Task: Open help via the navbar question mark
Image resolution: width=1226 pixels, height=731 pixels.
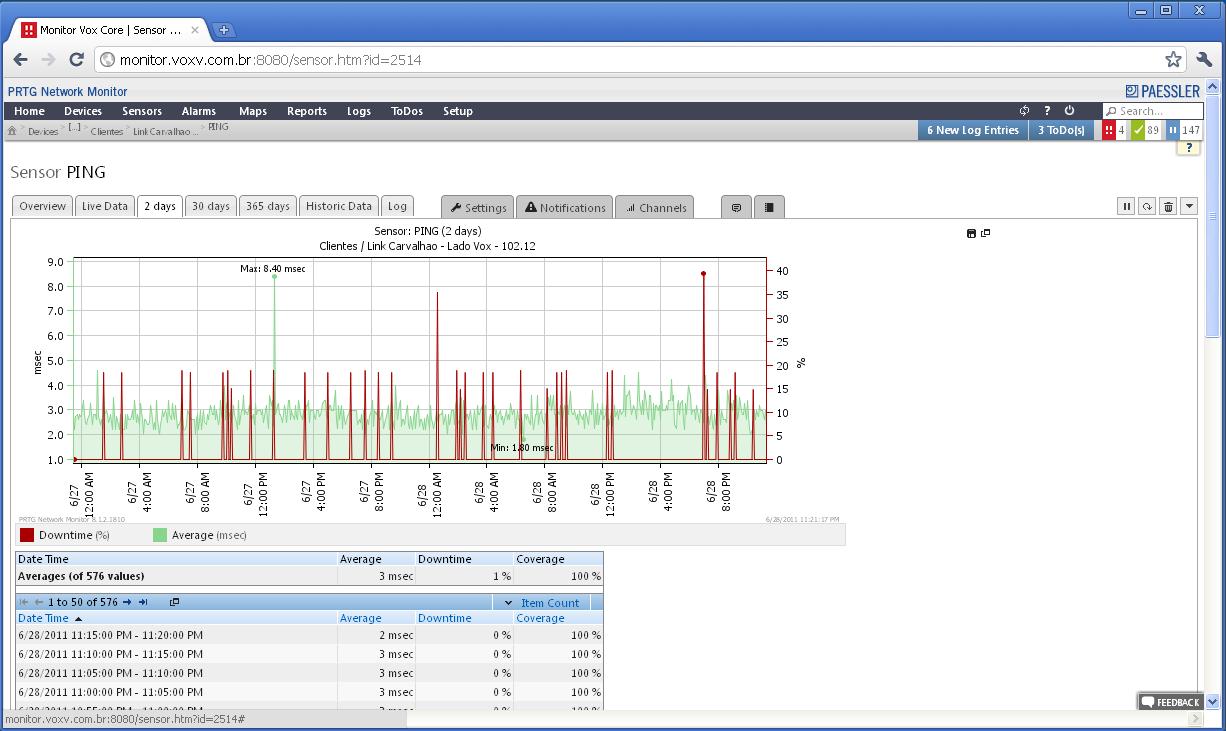Action: coord(1047,111)
